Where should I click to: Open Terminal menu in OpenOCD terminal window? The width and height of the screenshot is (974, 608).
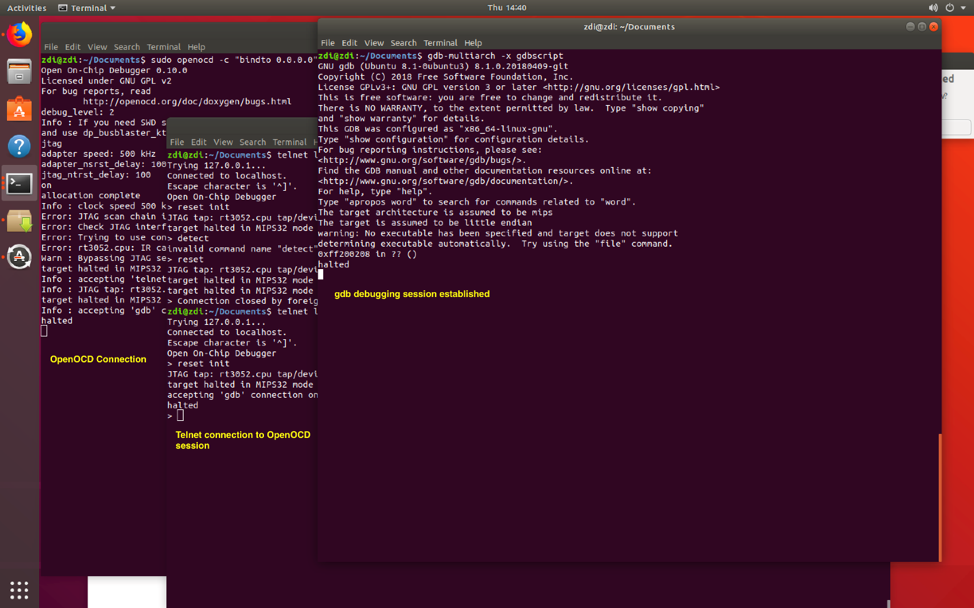163,47
